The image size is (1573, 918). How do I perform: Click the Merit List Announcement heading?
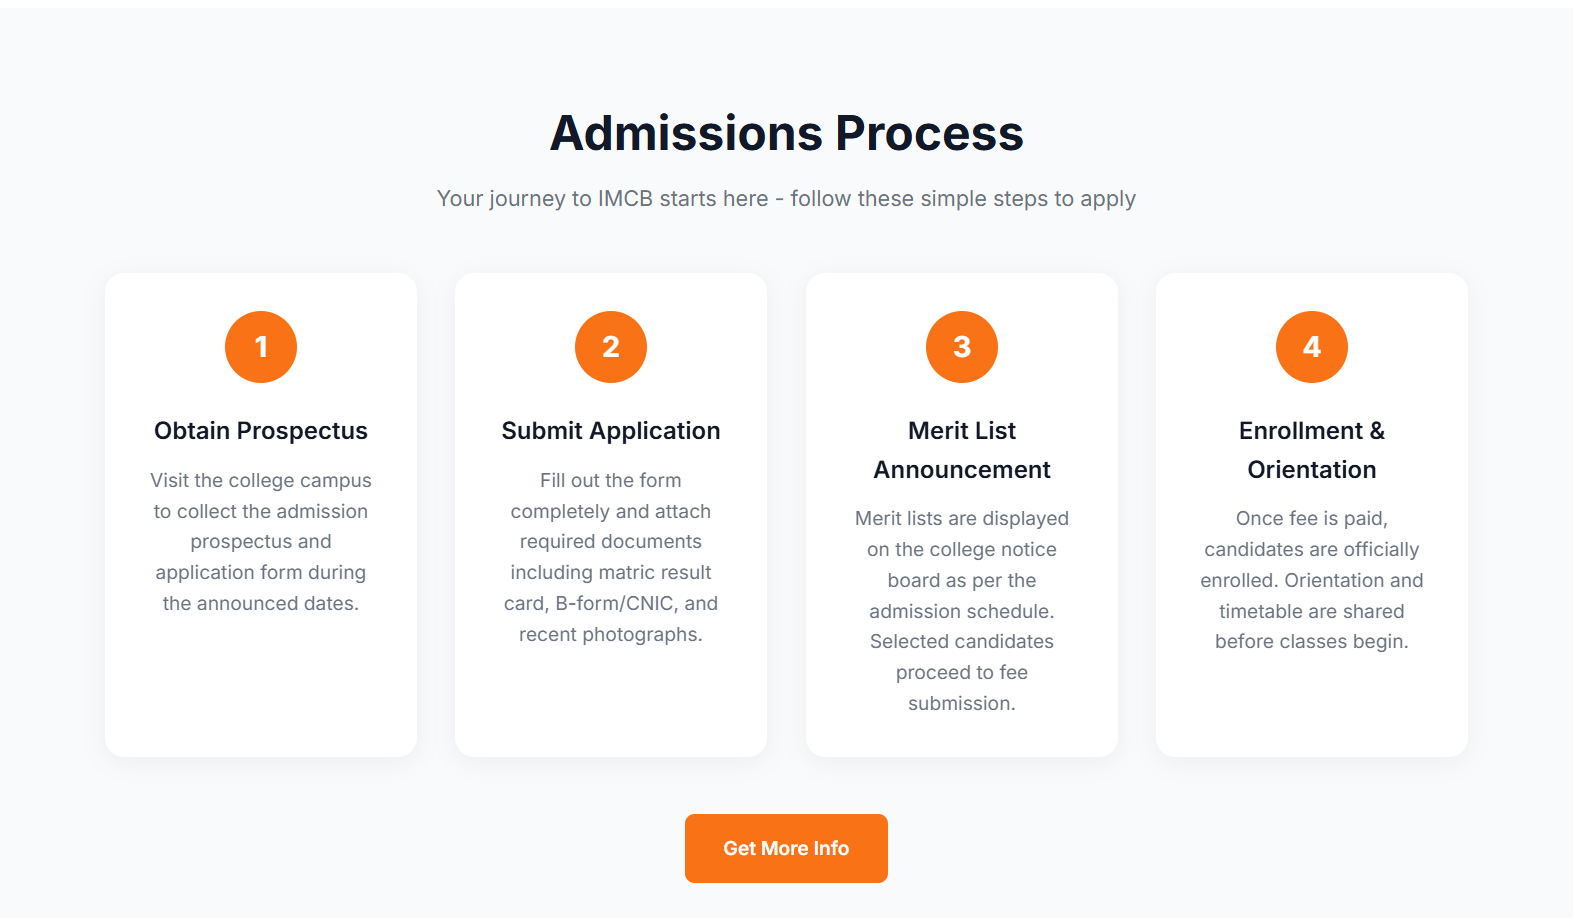[x=961, y=449]
